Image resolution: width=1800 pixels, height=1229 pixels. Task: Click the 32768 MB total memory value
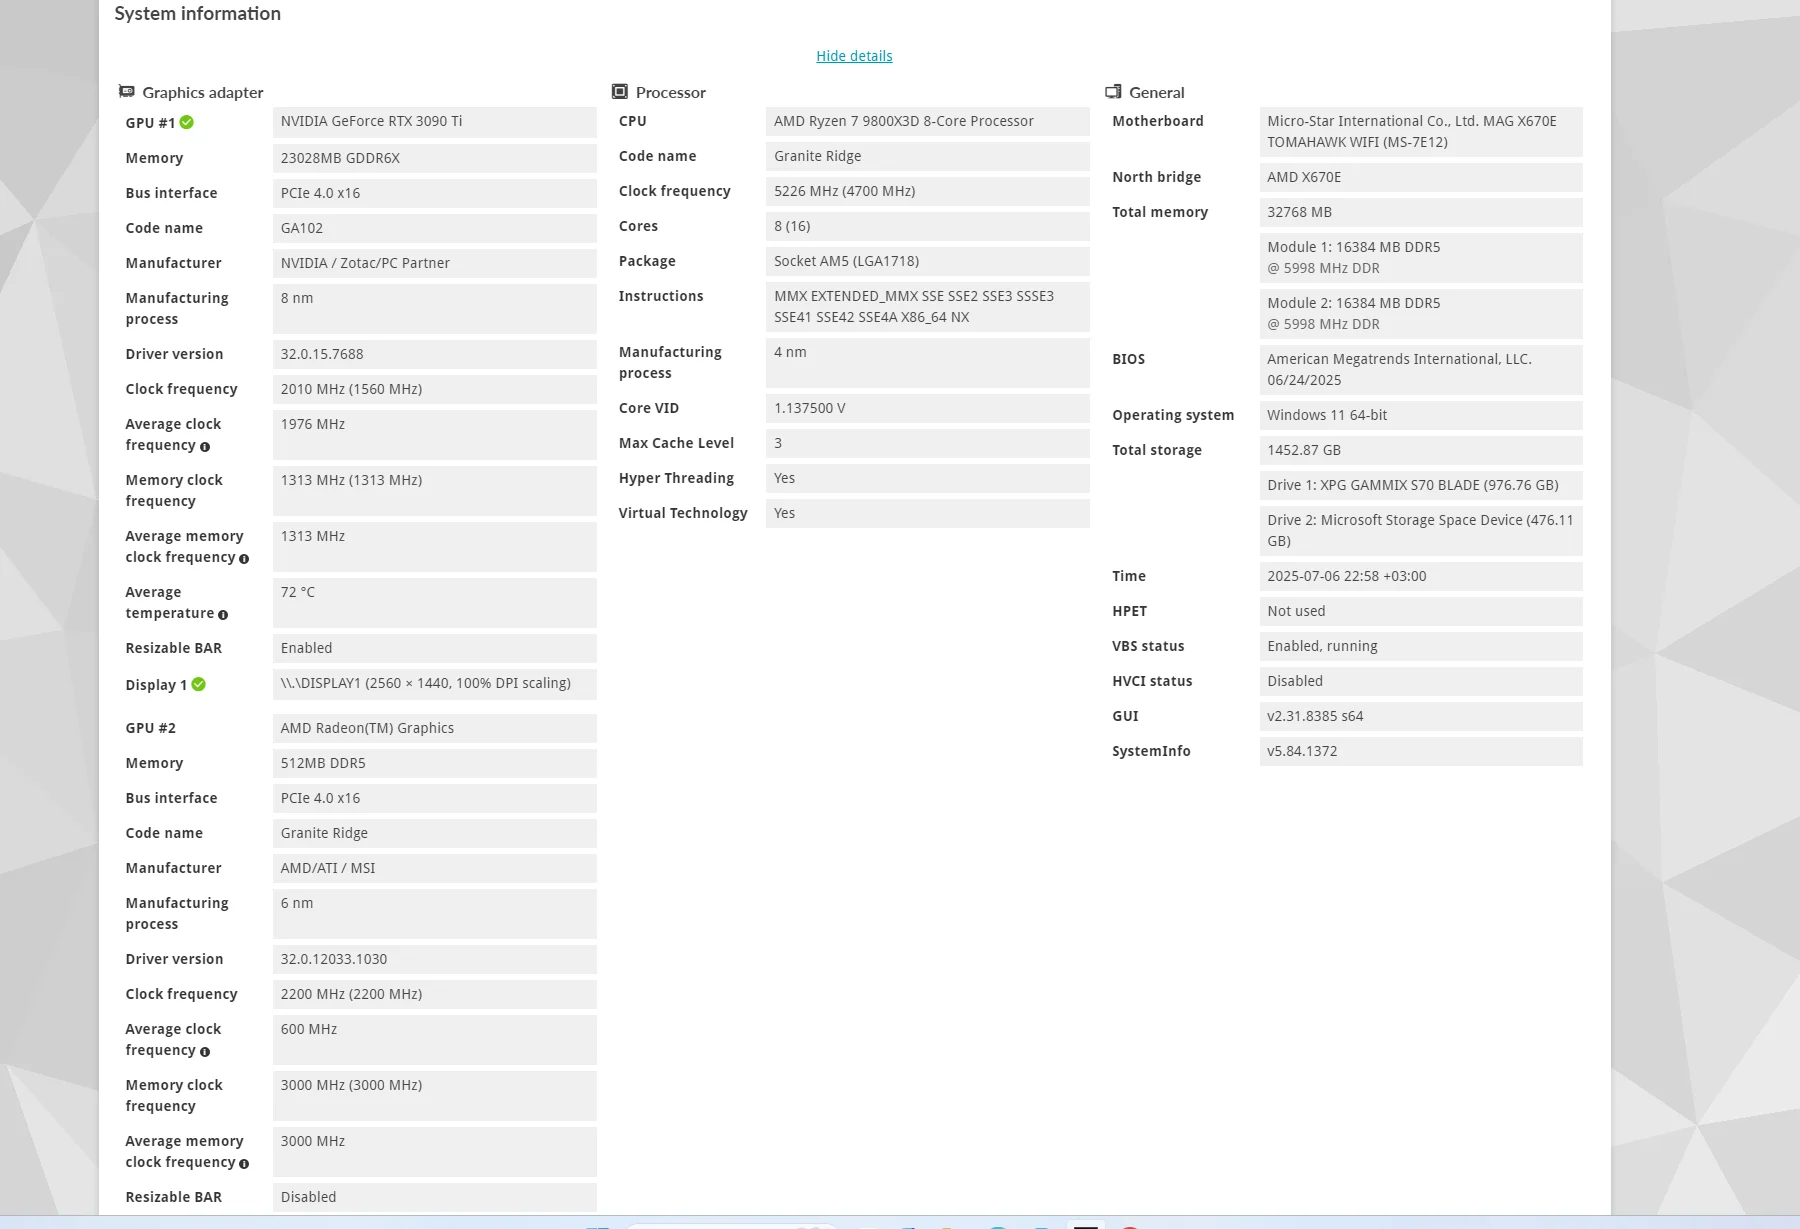(x=1421, y=212)
